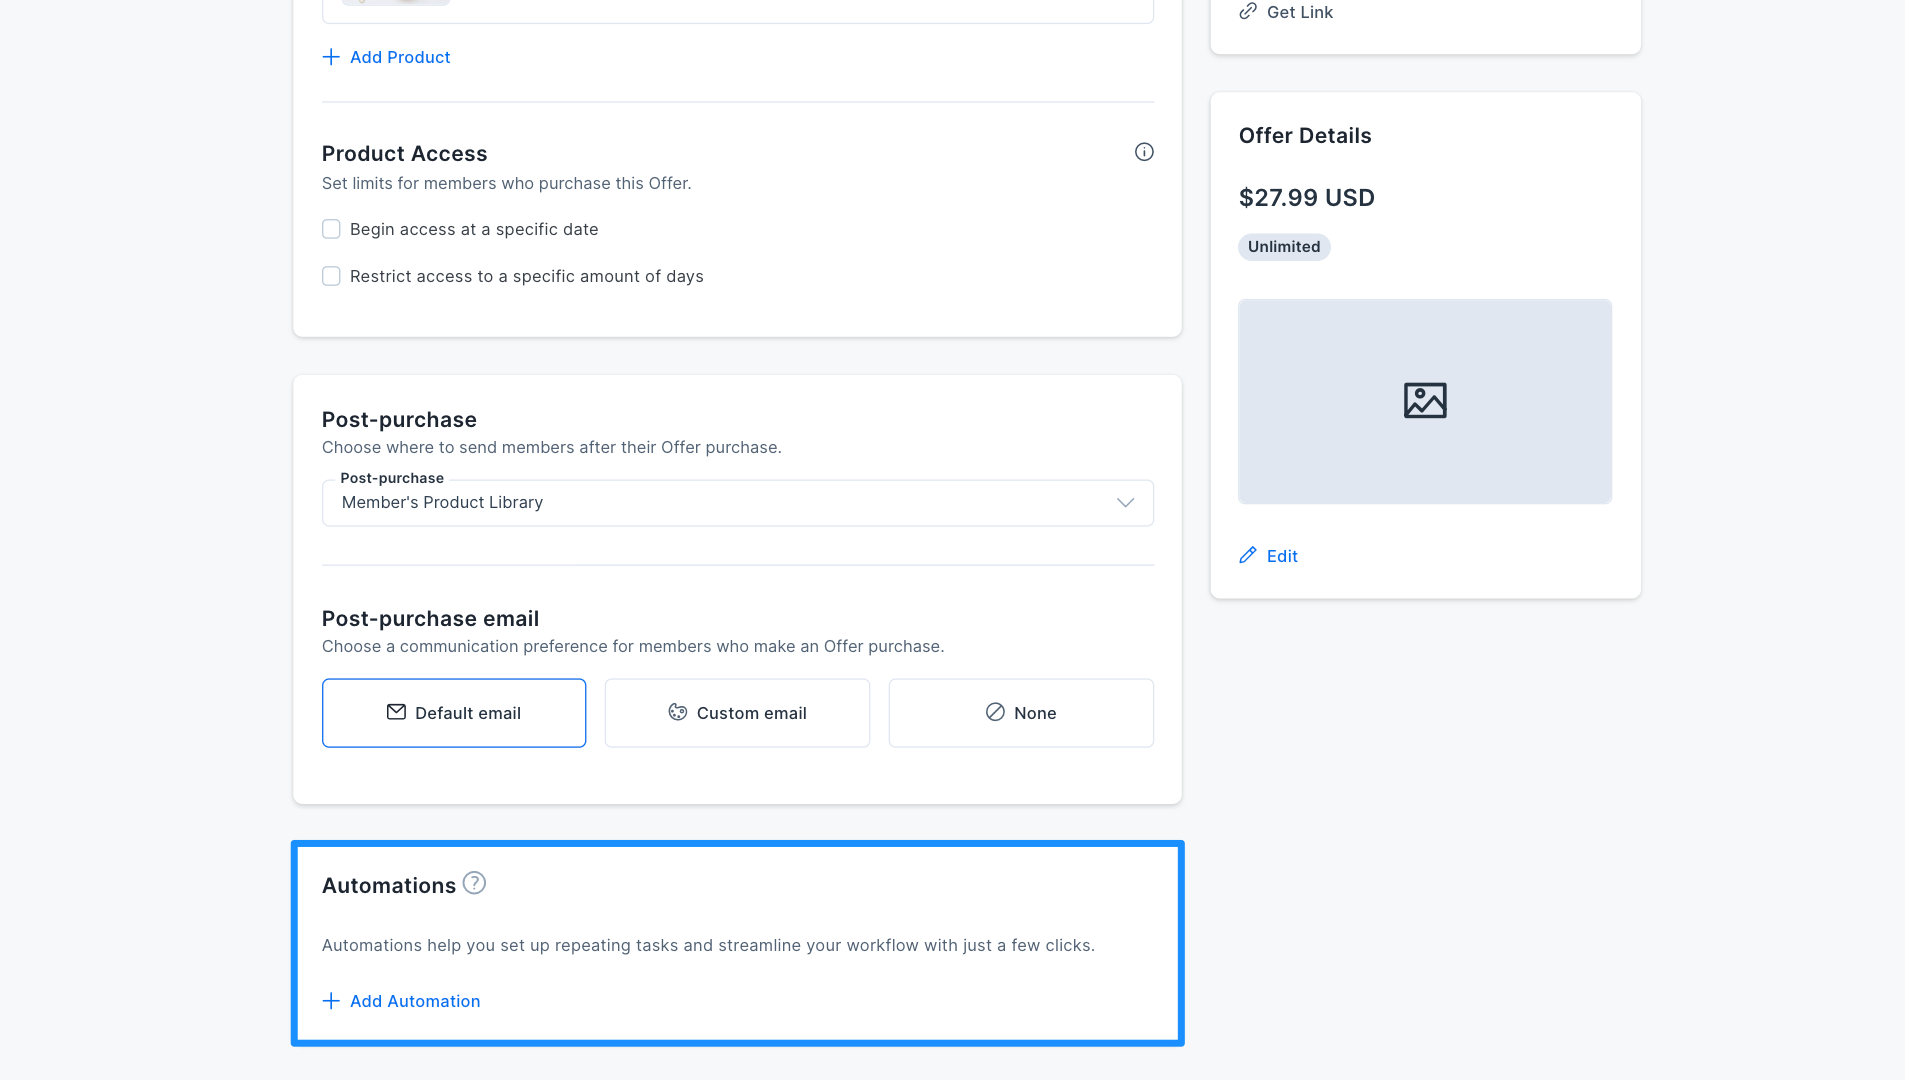The image size is (1905, 1080).
Task: Click the Automations help question mark icon
Action: point(474,883)
